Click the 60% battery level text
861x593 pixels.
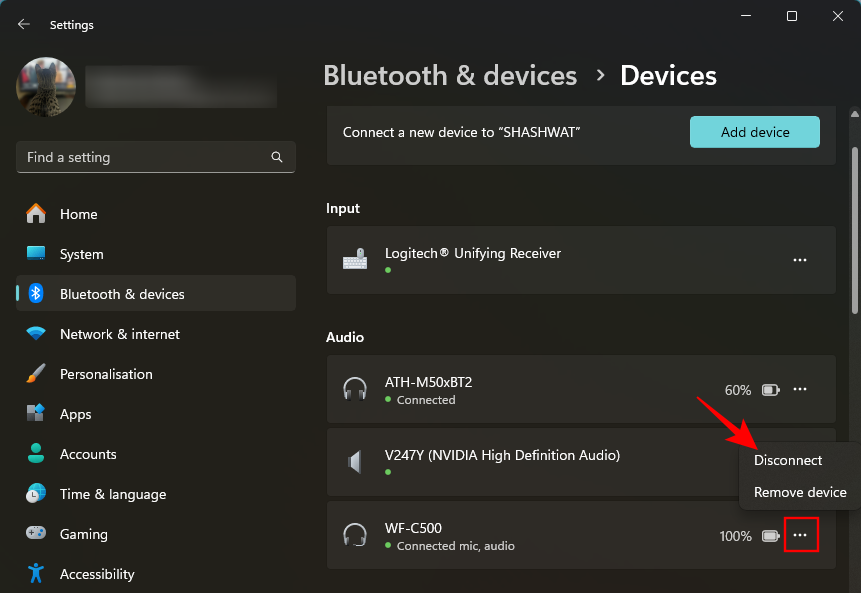737,390
